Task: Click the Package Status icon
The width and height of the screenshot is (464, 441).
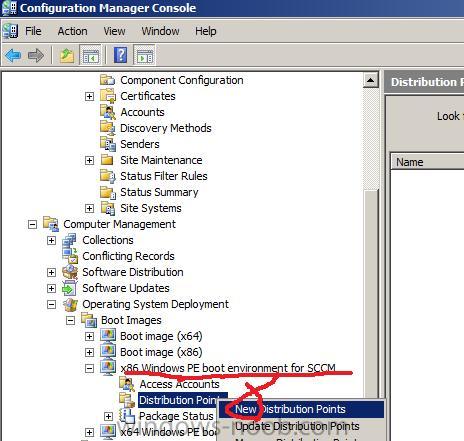Action: point(127,416)
